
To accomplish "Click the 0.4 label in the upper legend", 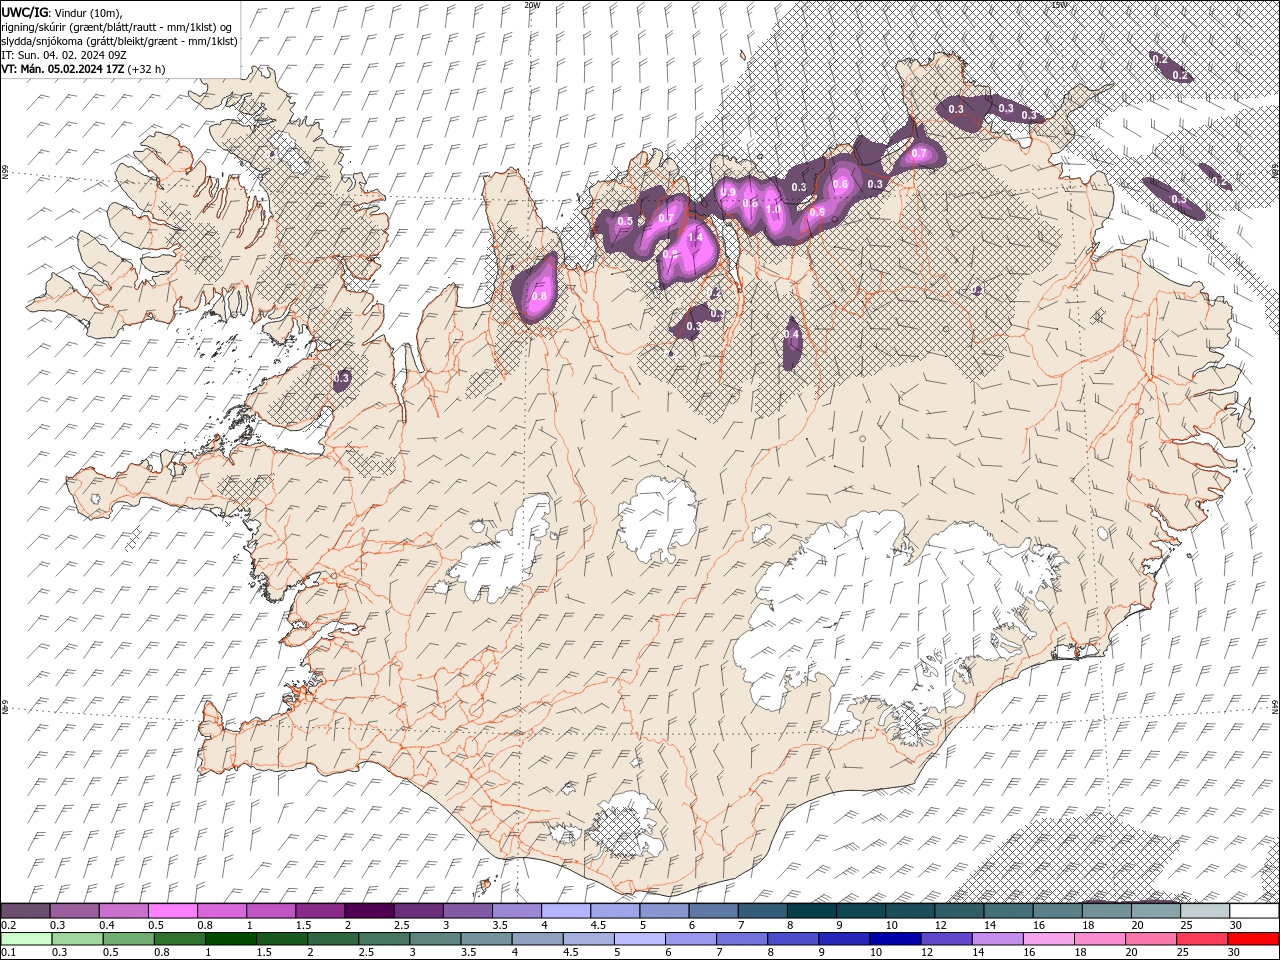I will 106,925.
